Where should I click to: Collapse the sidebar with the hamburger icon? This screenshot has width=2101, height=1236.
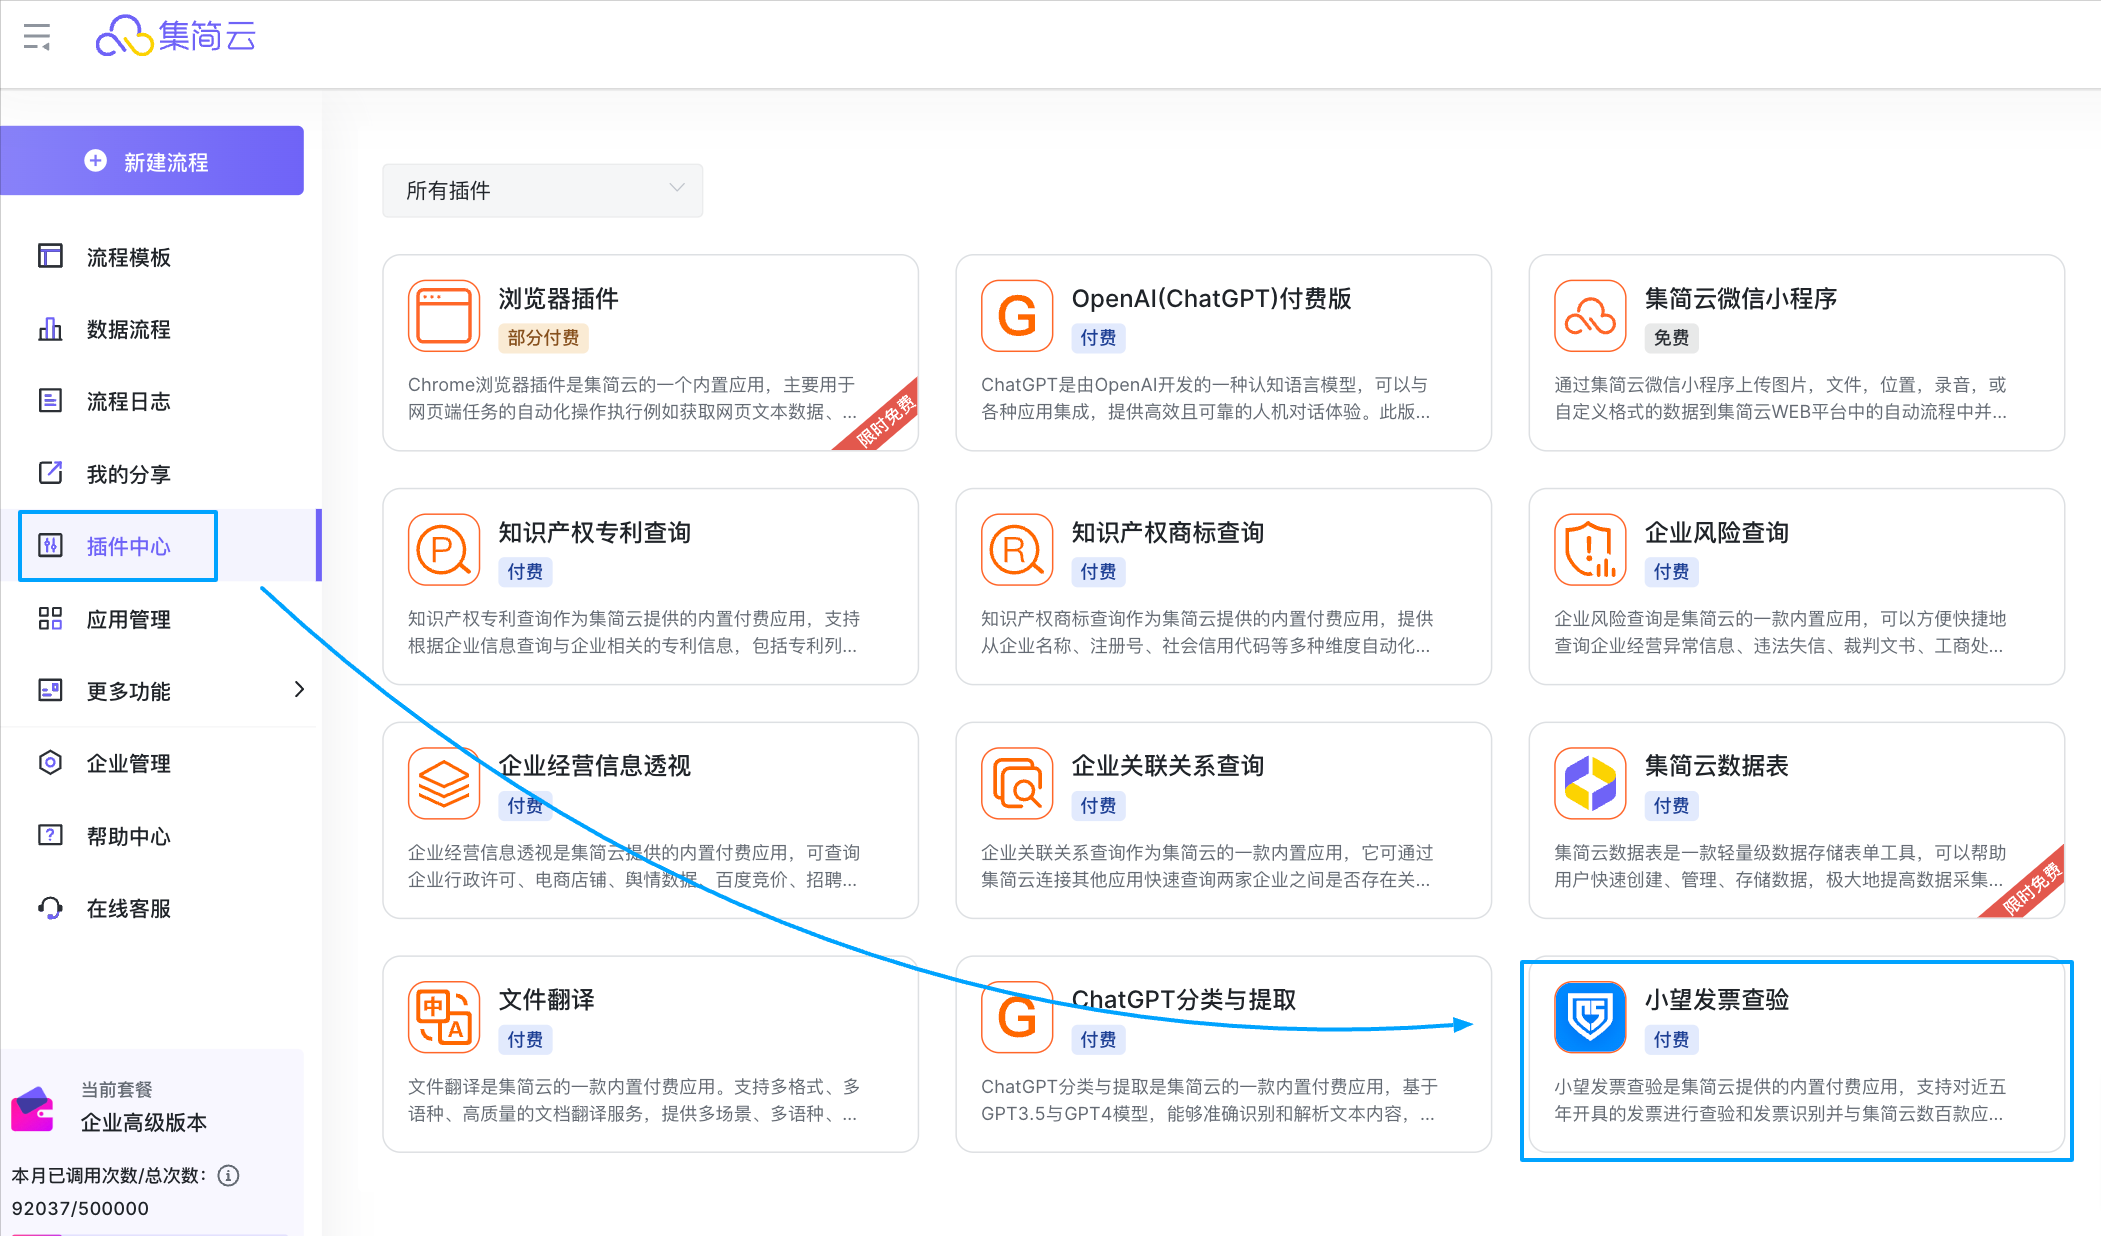[37, 37]
